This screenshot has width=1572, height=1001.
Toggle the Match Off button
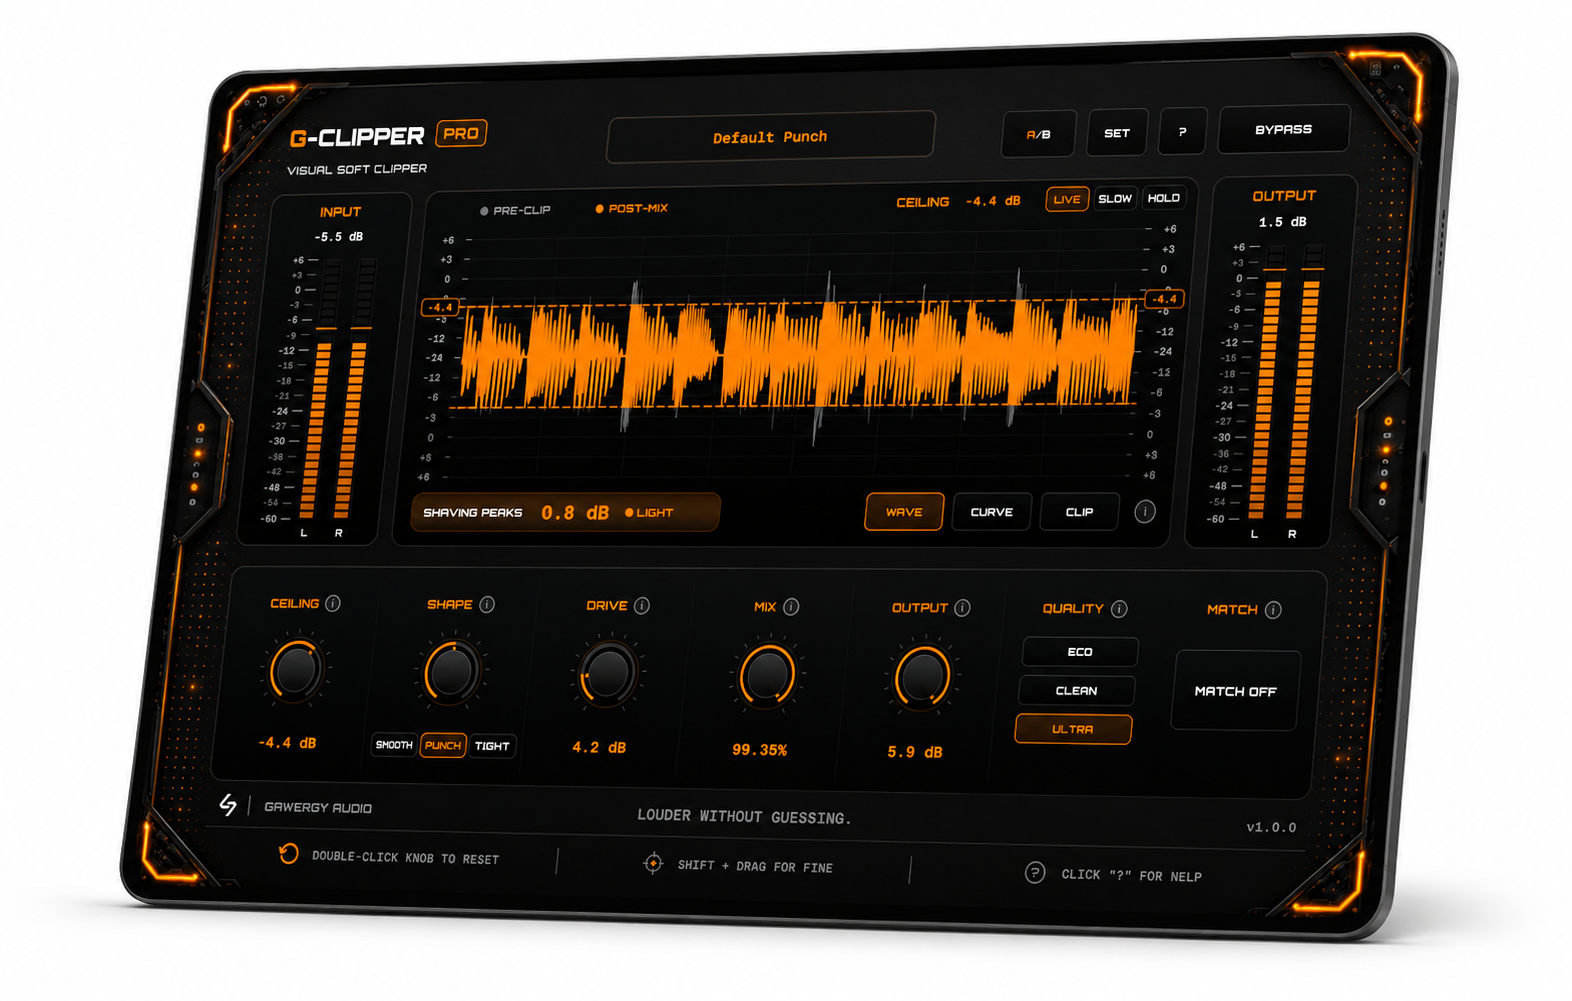point(1235,691)
